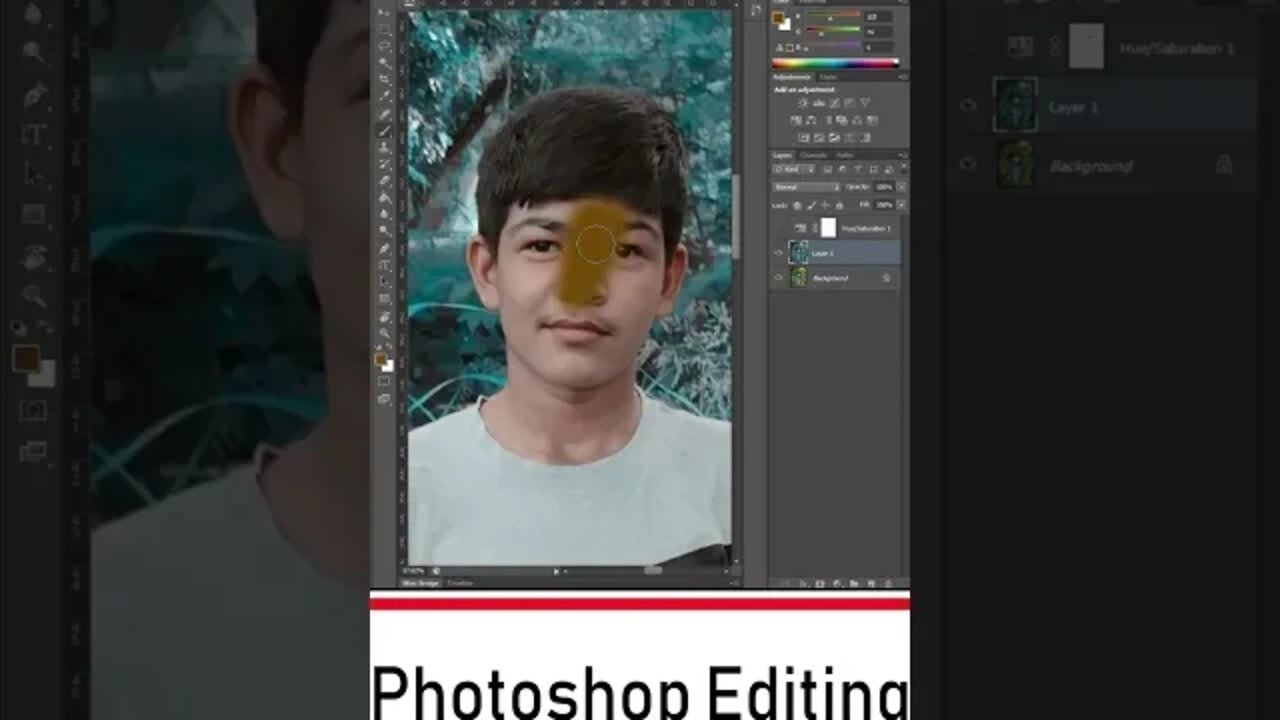1280x720 pixels.
Task: Select the Eyedropper tool
Action: pos(384,96)
